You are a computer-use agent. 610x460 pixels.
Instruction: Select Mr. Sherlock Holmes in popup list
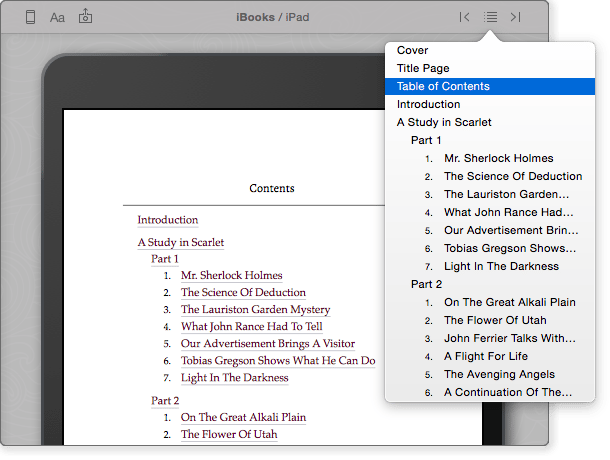[490, 158]
